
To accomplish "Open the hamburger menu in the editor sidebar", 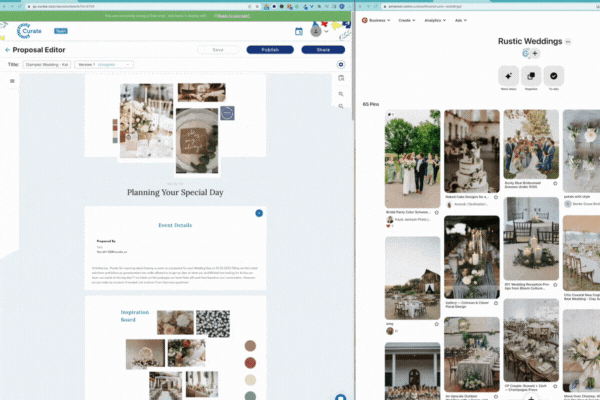I will point(12,81).
